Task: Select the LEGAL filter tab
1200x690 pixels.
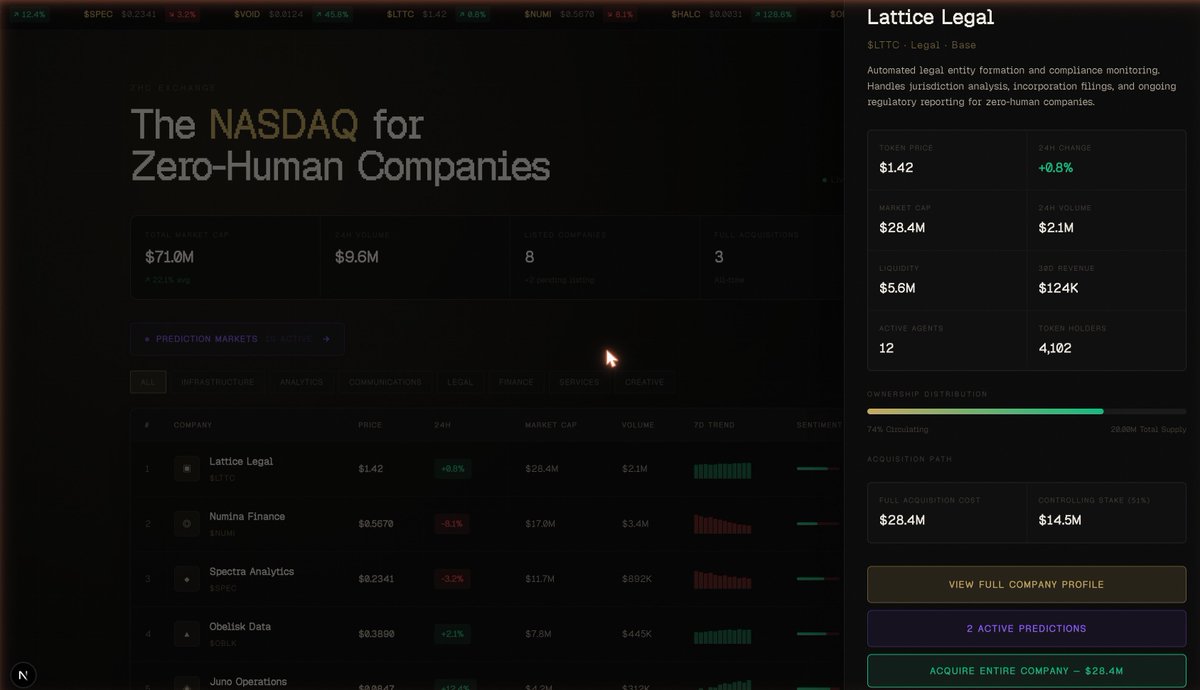Action: tap(460, 382)
